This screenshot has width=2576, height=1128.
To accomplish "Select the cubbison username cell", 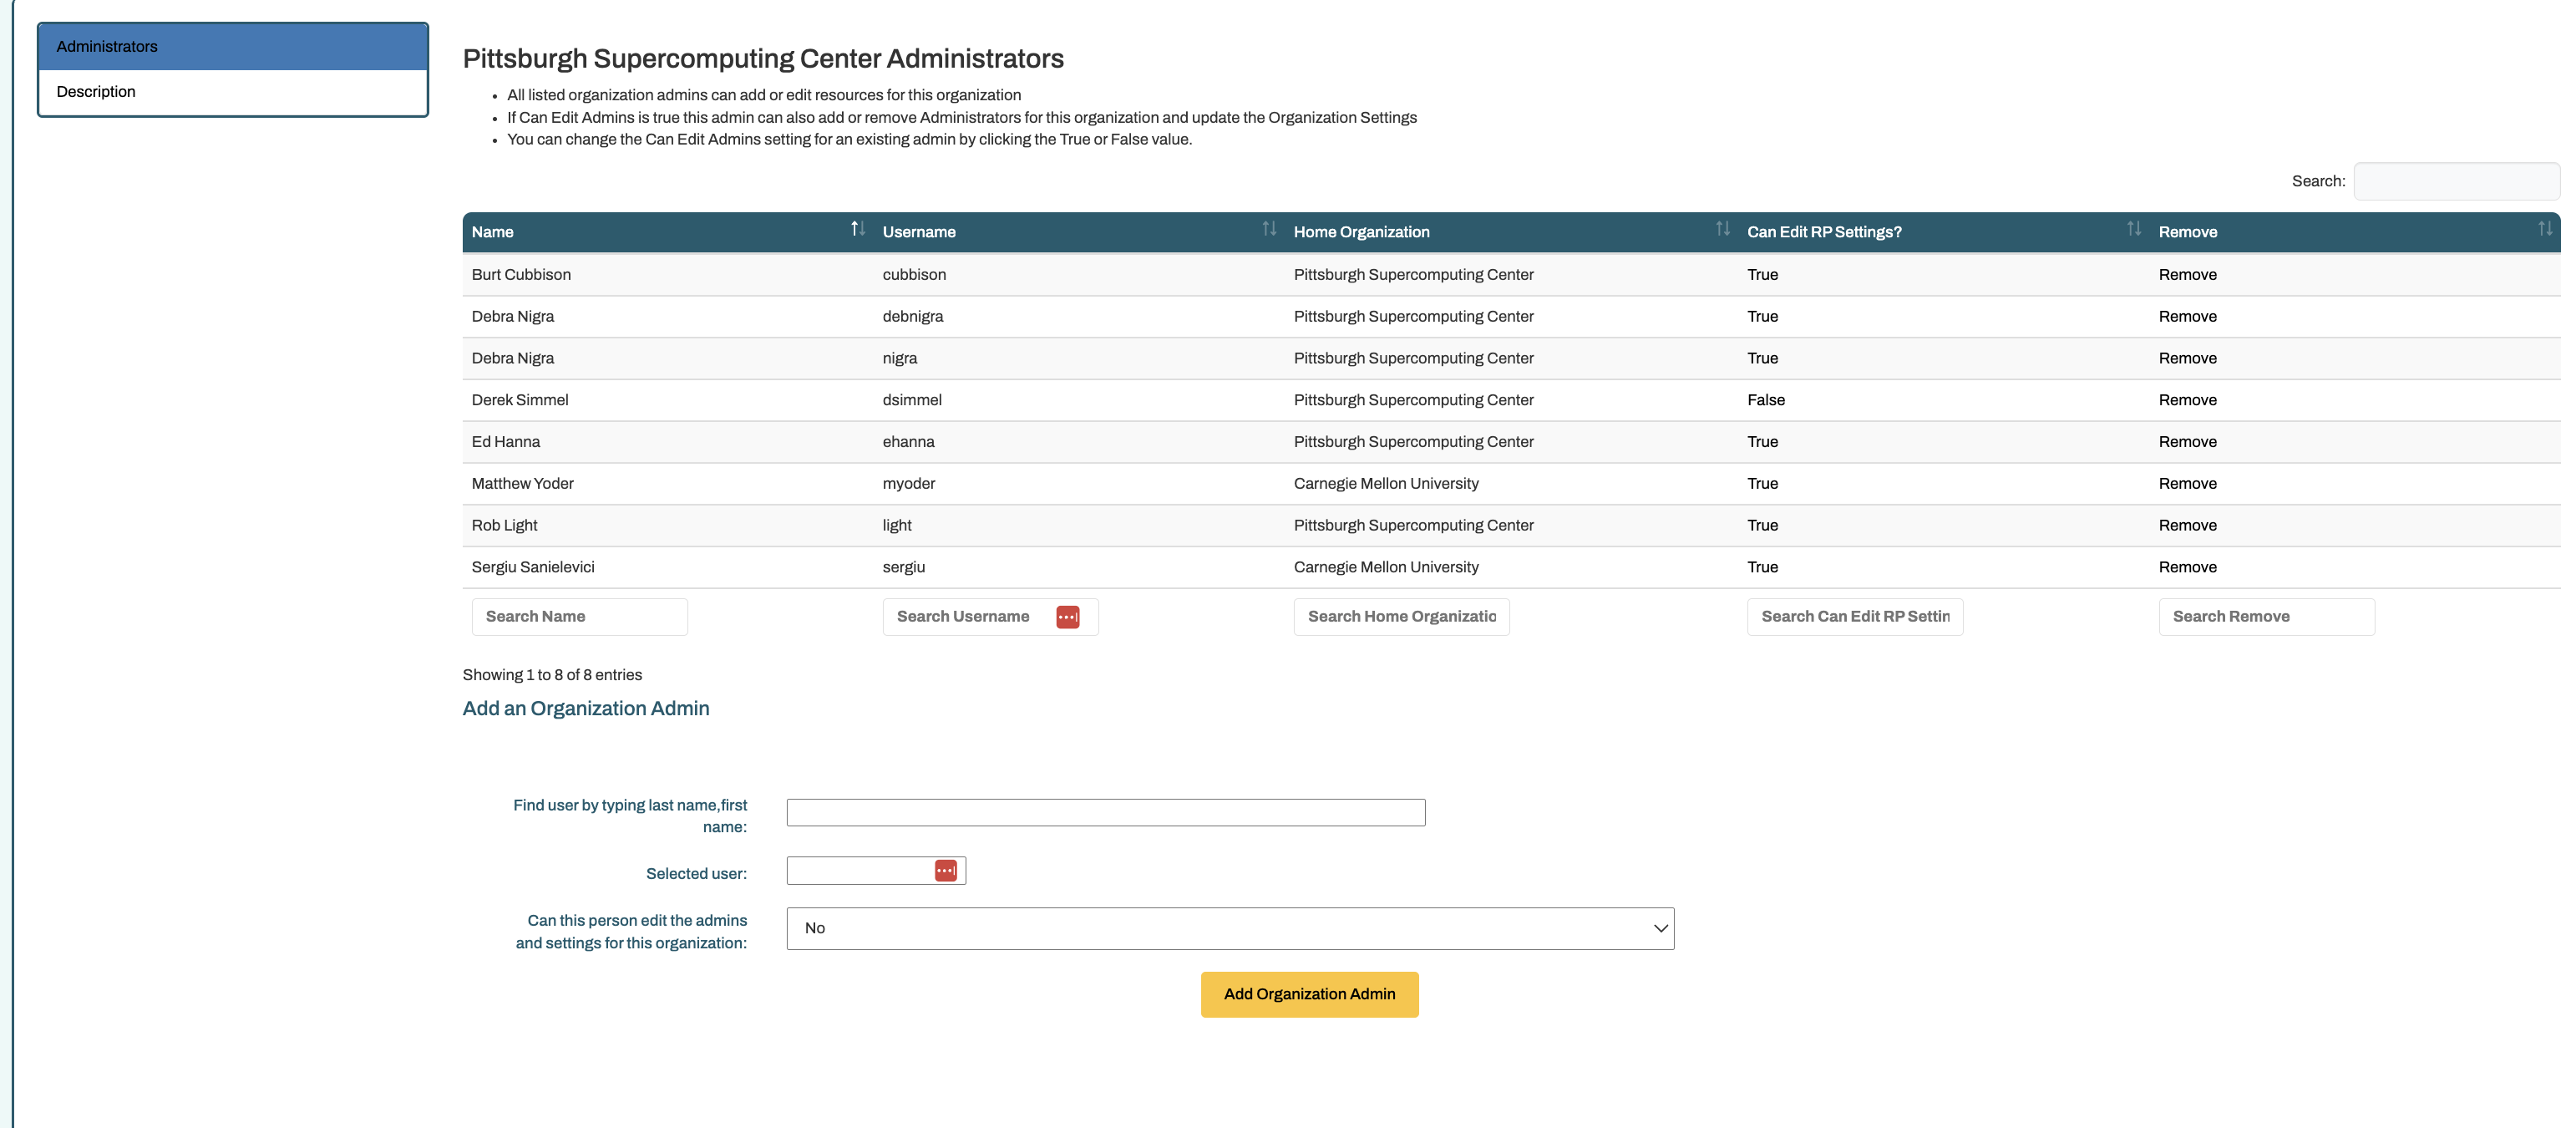I will point(914,275).
